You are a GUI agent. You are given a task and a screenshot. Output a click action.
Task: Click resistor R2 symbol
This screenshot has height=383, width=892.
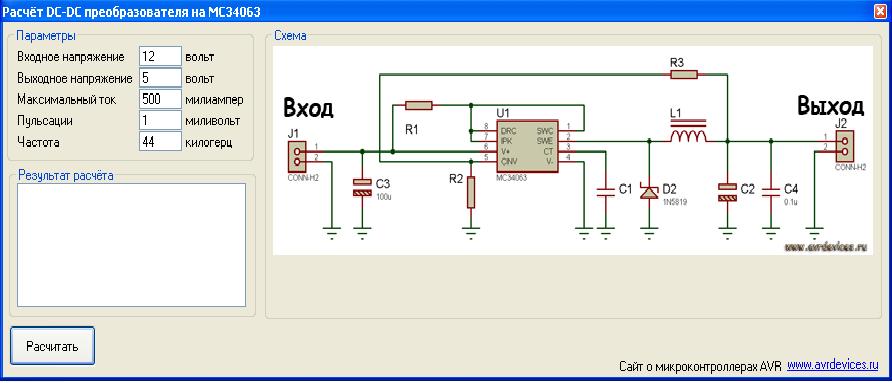[470, 192]
